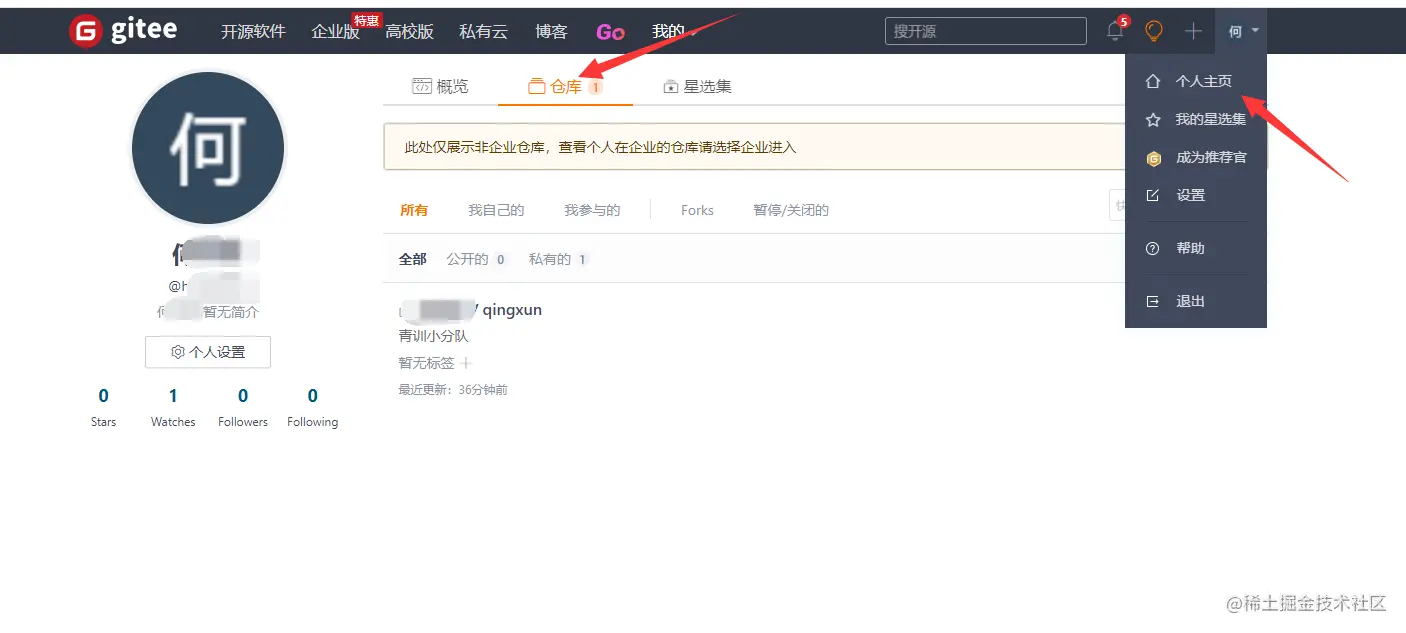This screenshot has width=1406, height=633.
Task: Click the star icon beside 我的星选集
Action: point(1153,119)
